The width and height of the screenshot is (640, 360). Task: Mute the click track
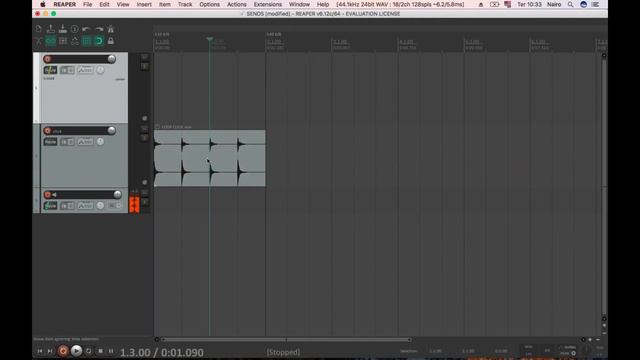point(144,129)
